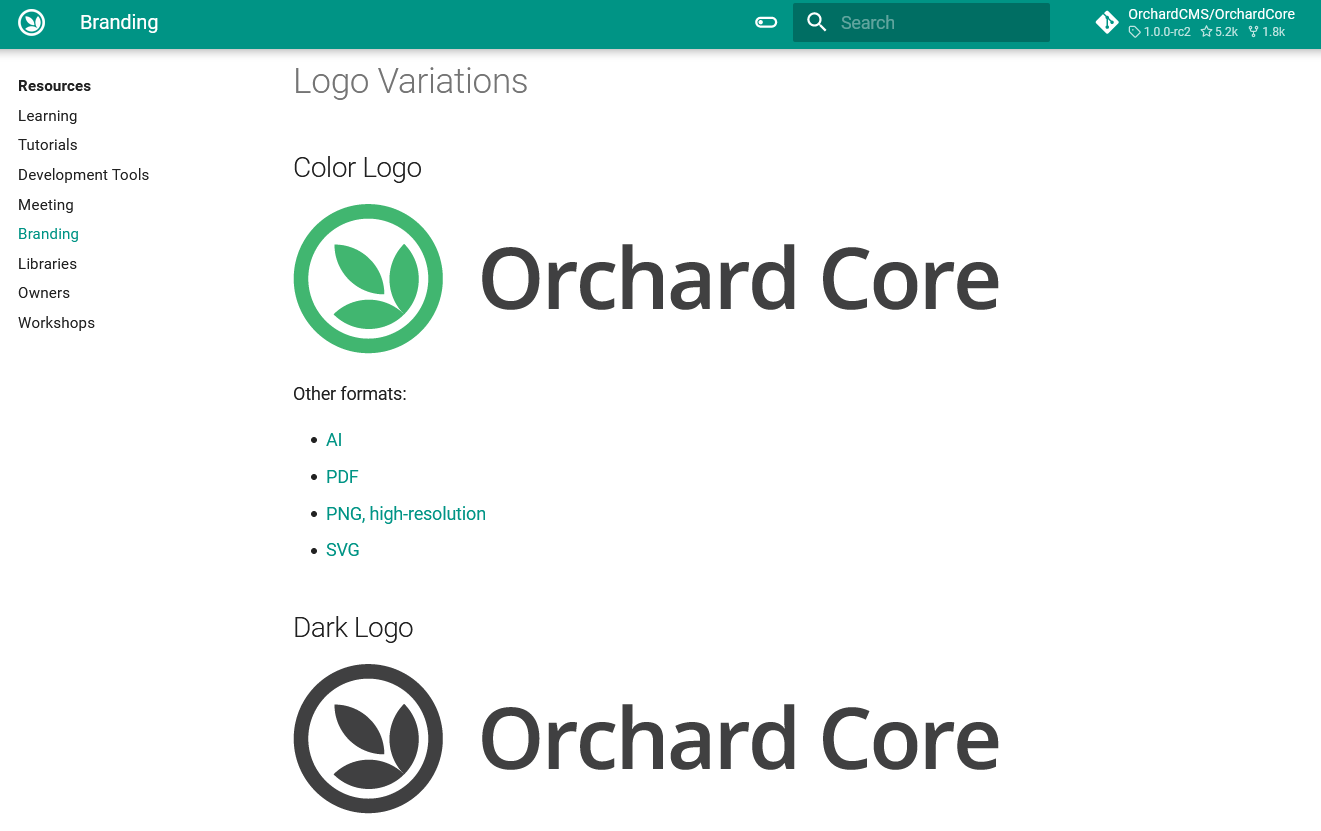Open the Learning sidebar page
The height and width of the screenshot is (831, 1321).
[x=47, y=116]
